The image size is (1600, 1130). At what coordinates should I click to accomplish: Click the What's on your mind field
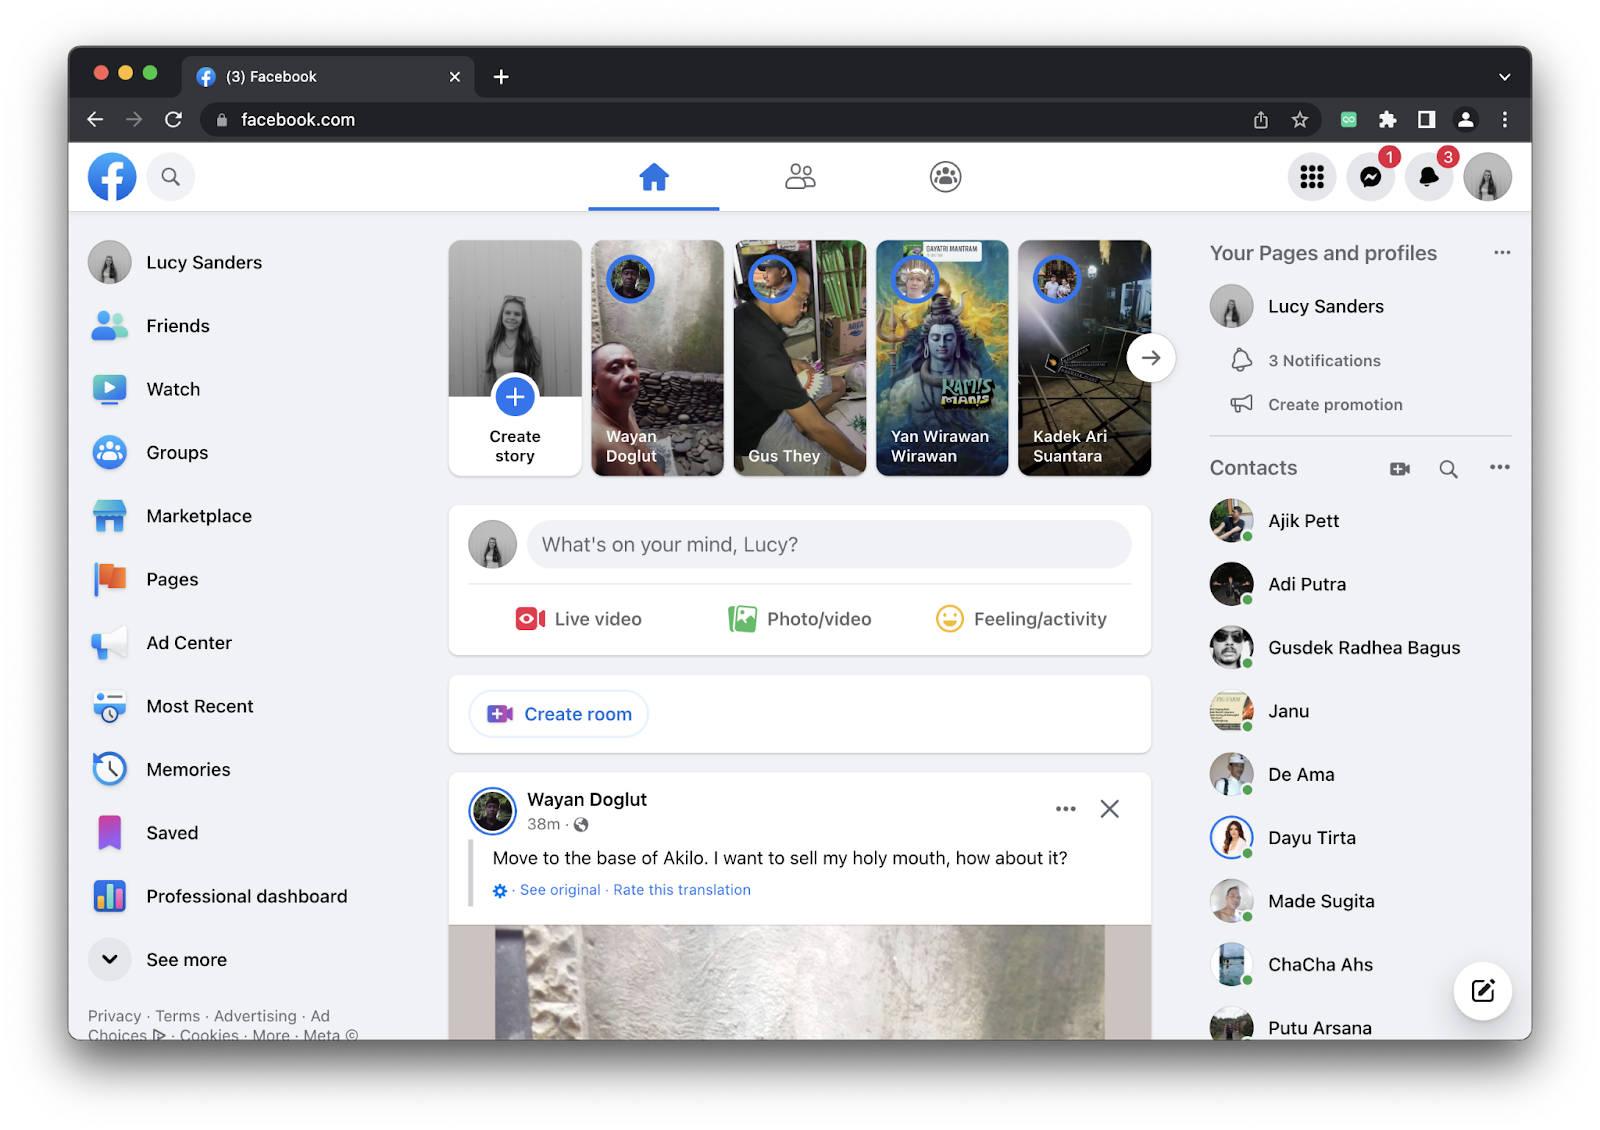pyautogui.click(x=829, y=545)
